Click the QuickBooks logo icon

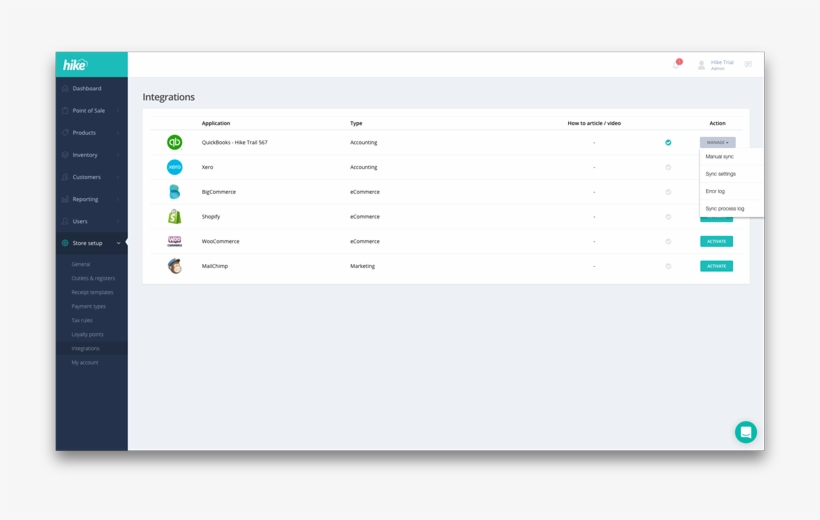click(x=175, y=142)
